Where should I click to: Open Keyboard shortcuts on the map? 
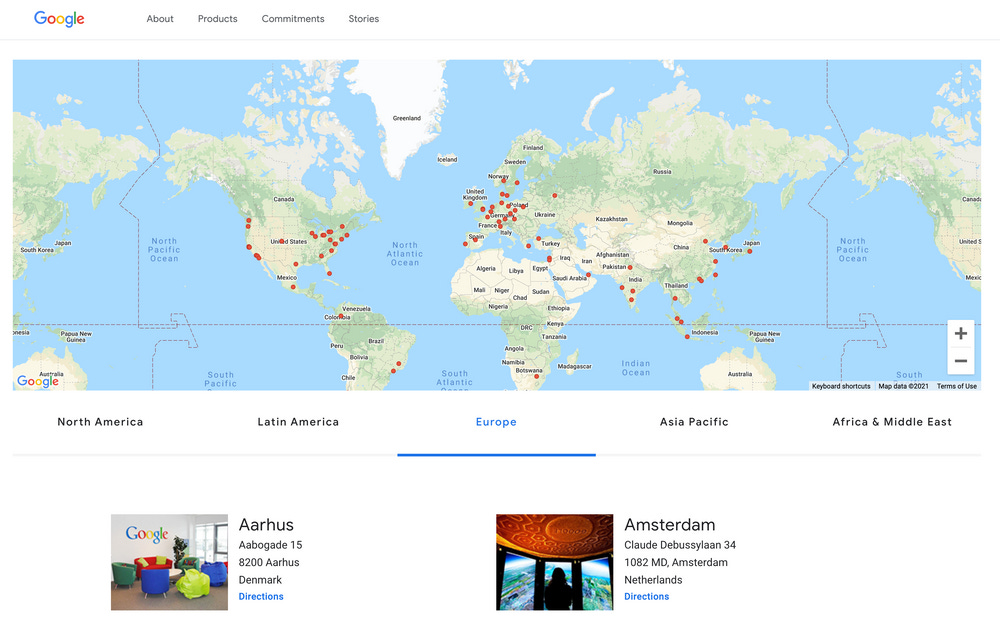841,386
